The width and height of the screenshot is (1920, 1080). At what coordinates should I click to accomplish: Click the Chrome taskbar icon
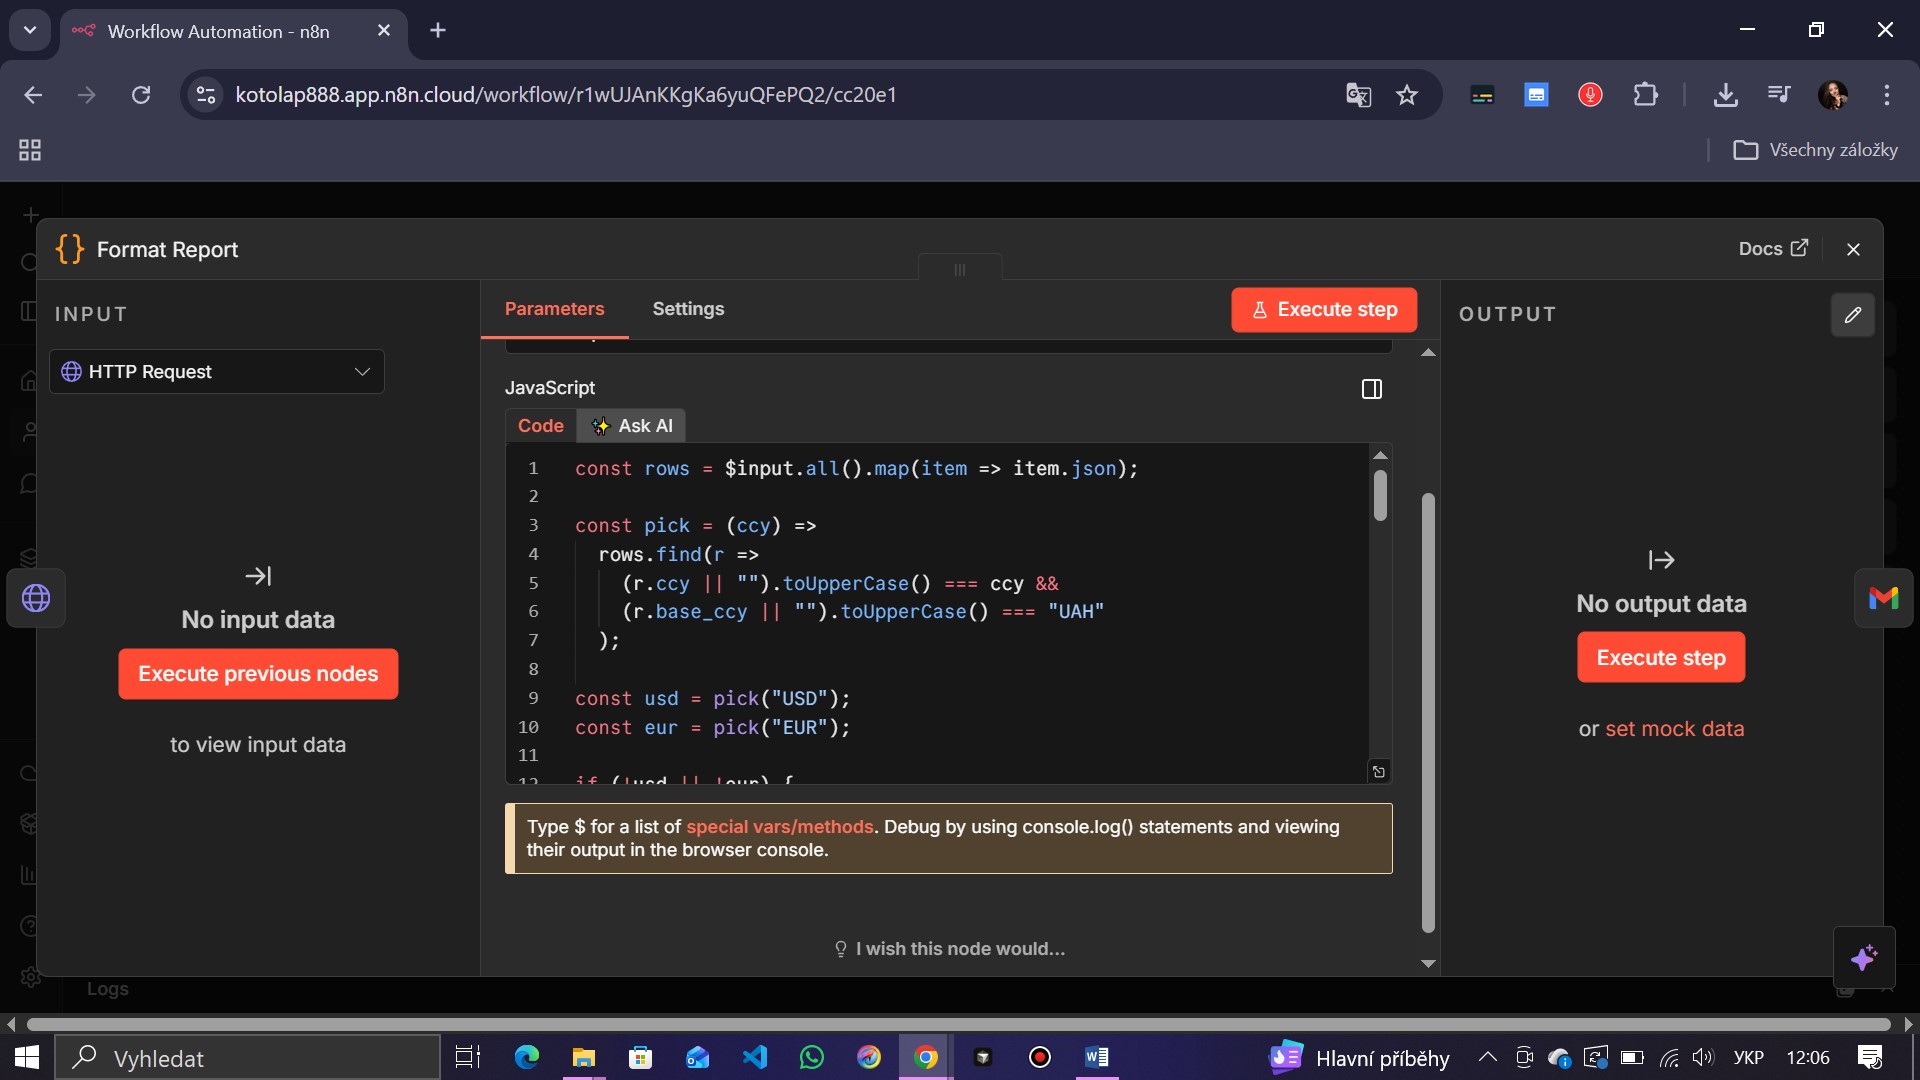(926, 1057)
